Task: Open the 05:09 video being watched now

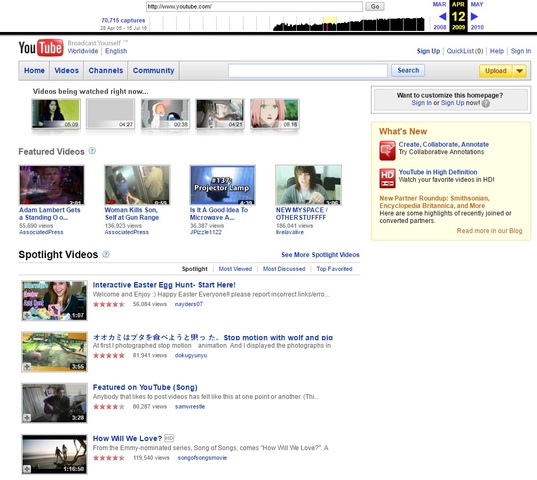Action: coord(56,114)
